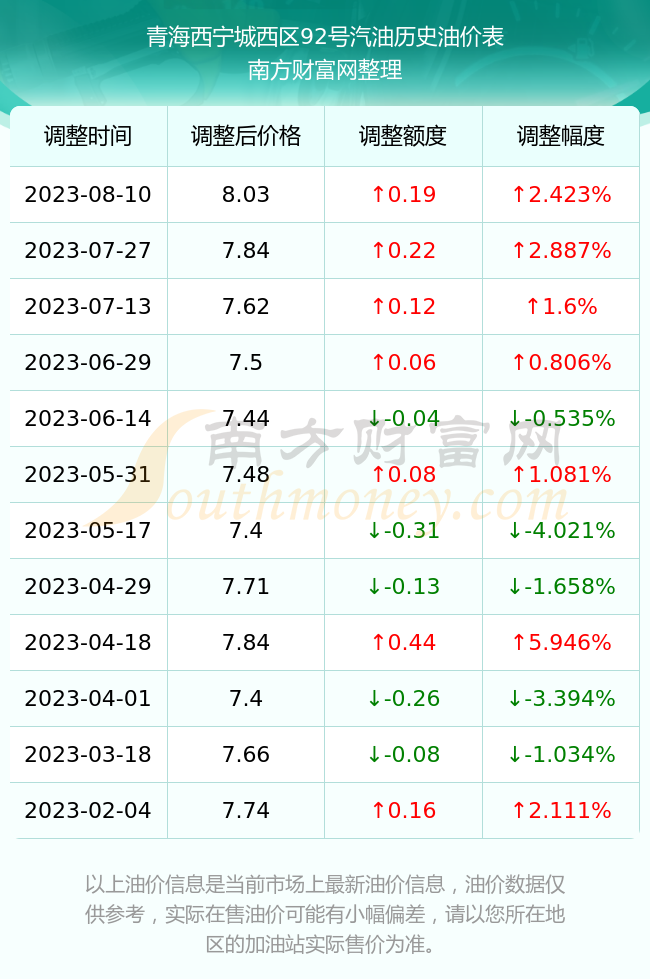Select the ↓-0.04 adjustment on 2023-06-14
Screen dimensions: 650x980
[403, 418]
